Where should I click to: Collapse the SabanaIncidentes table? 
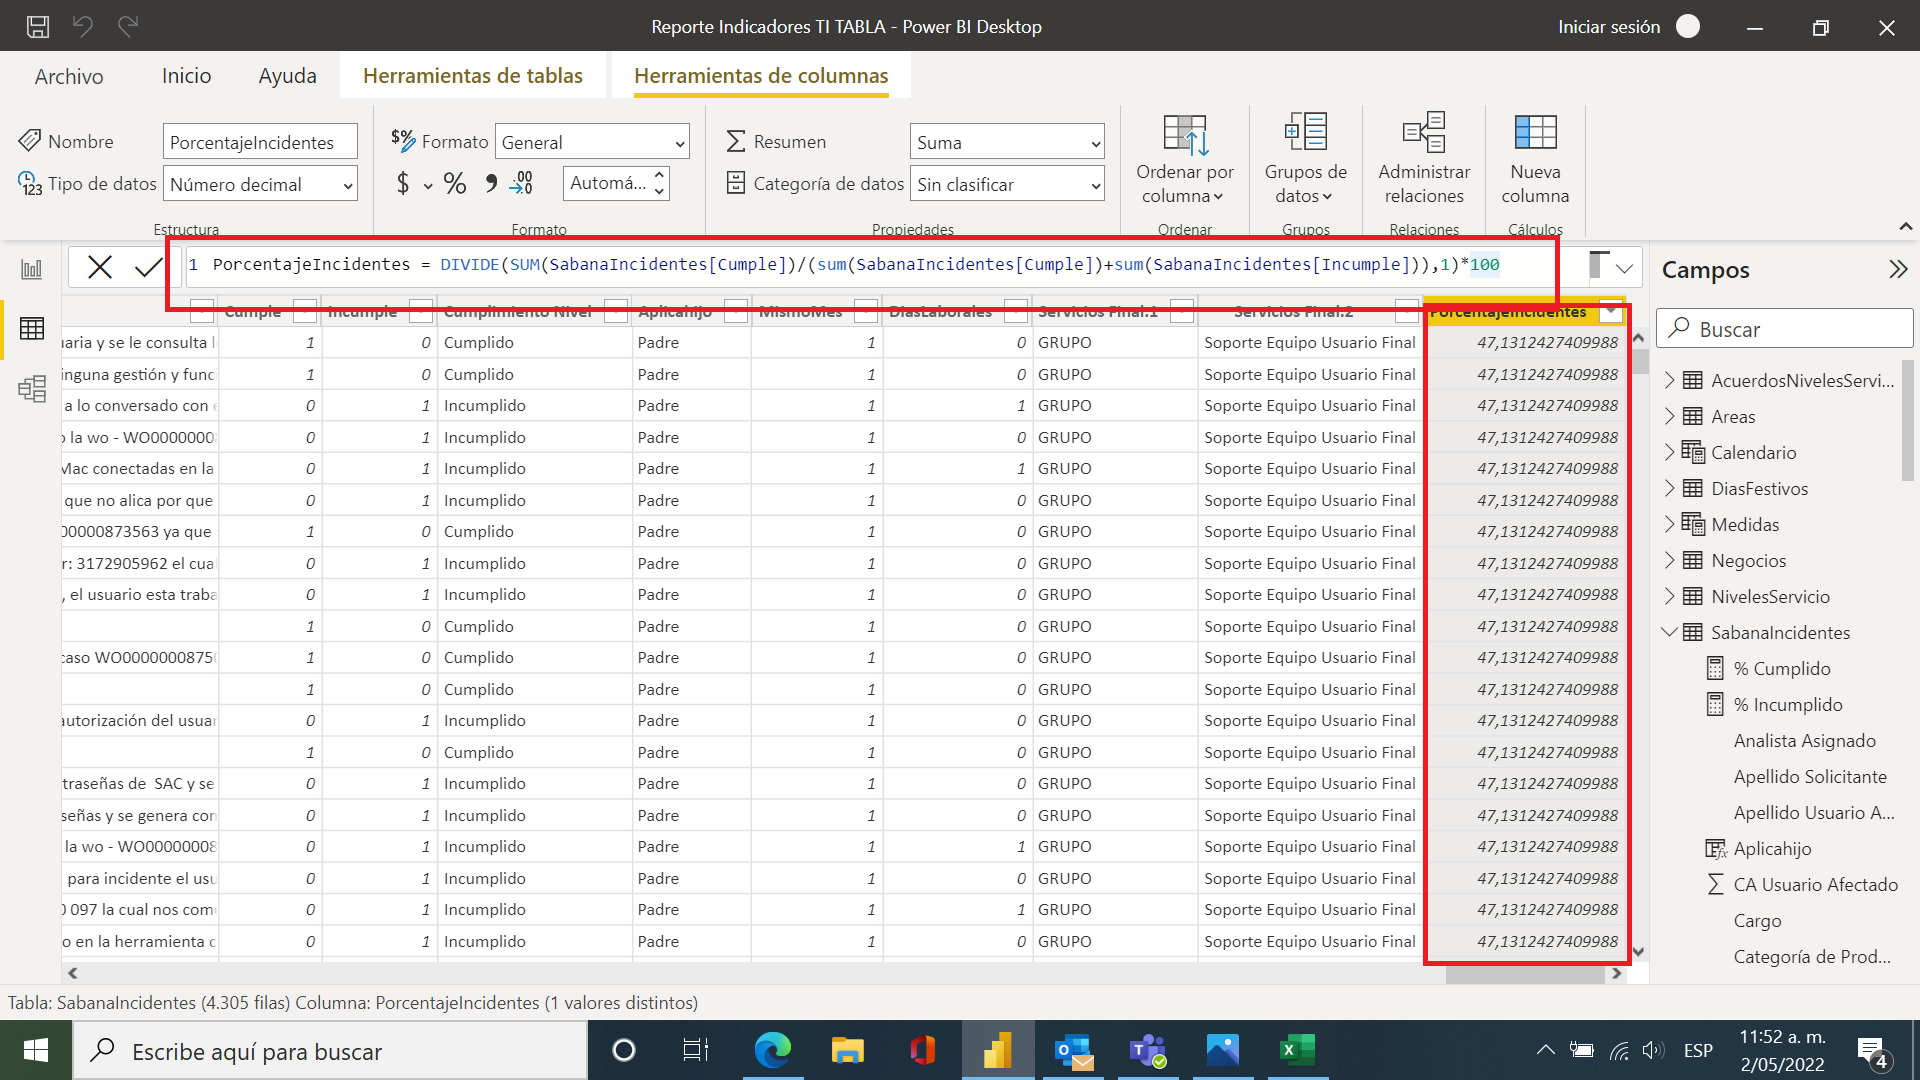[x=1669, y=632]
